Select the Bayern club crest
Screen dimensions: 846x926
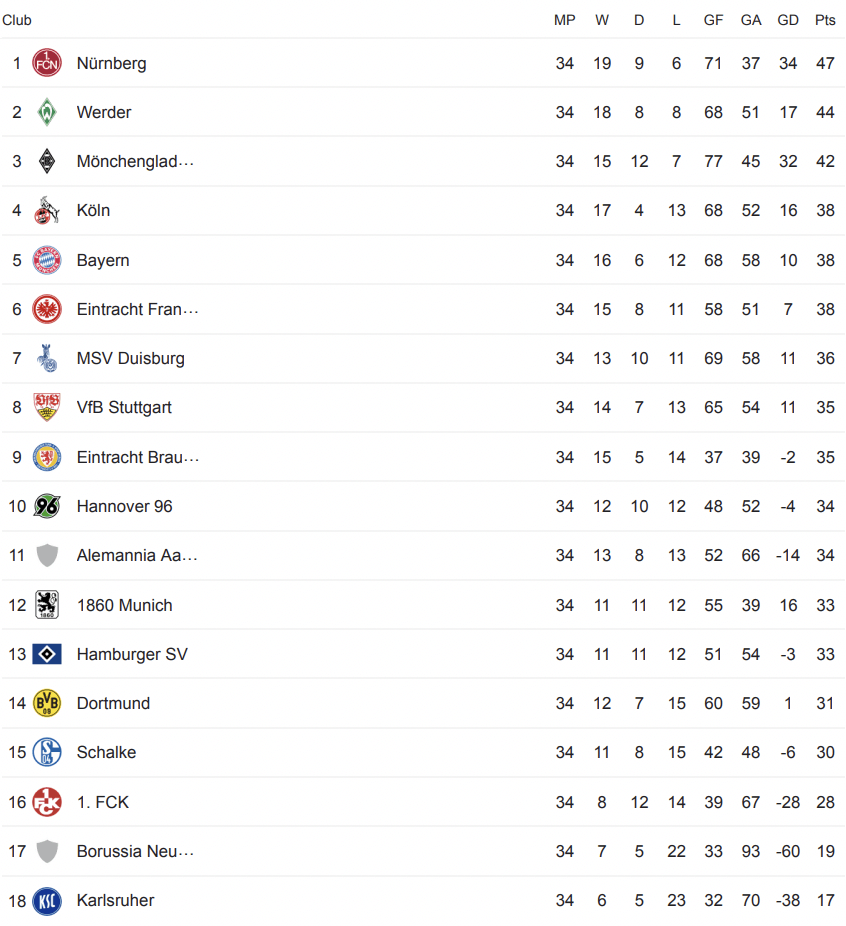pyautogui.click(x=47, y=260)
